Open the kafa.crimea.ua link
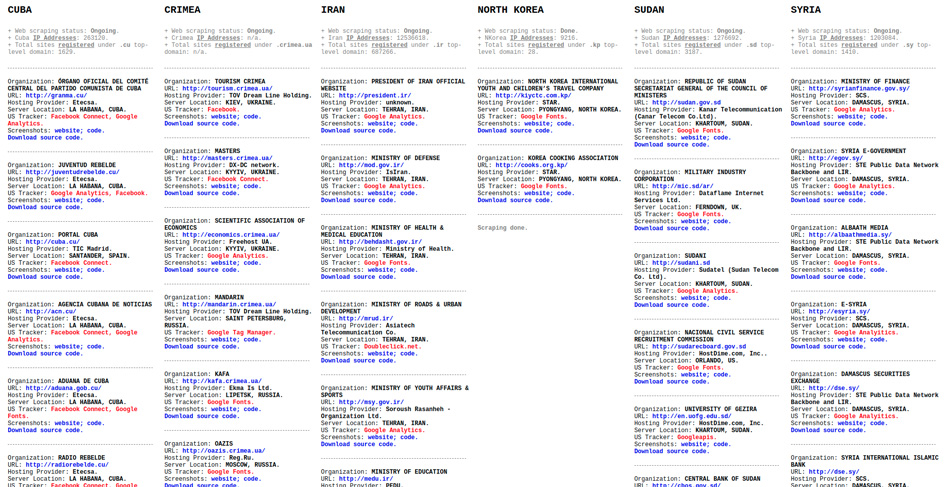 224,381
